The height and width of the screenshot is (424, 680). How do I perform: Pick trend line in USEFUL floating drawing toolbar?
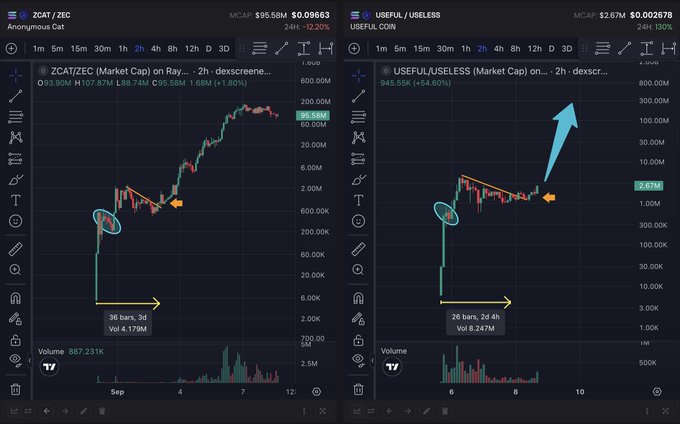(x=624, y=49)
